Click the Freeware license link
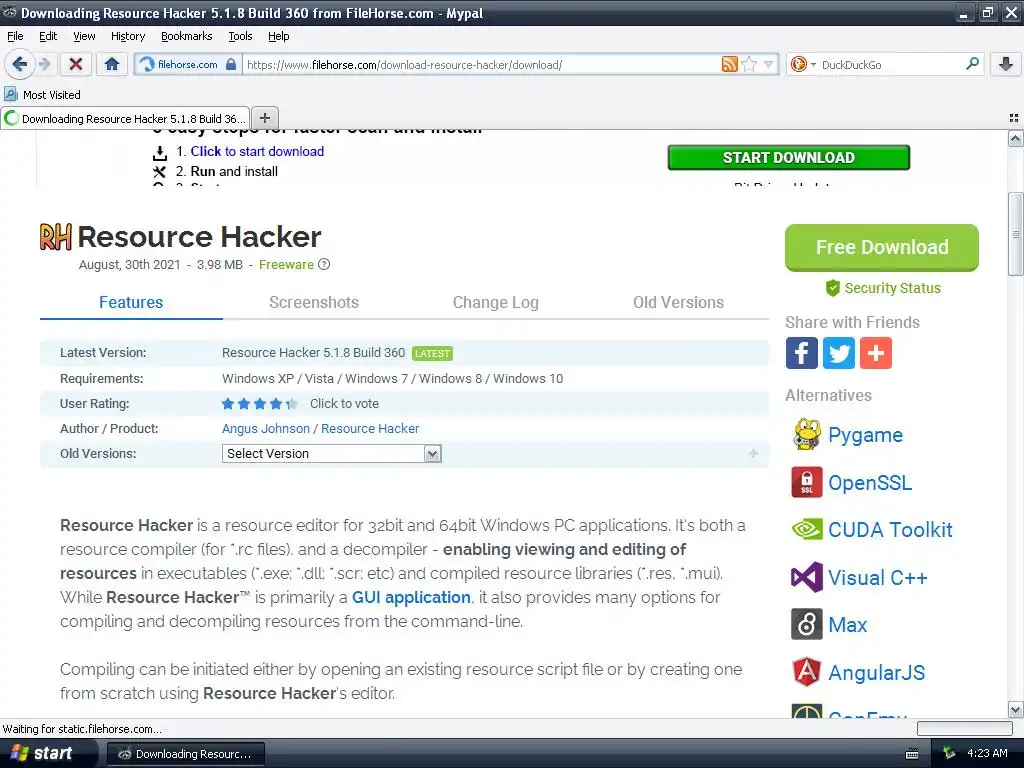1024x768 pixels. pyautogui.click(x=286, y=264)
